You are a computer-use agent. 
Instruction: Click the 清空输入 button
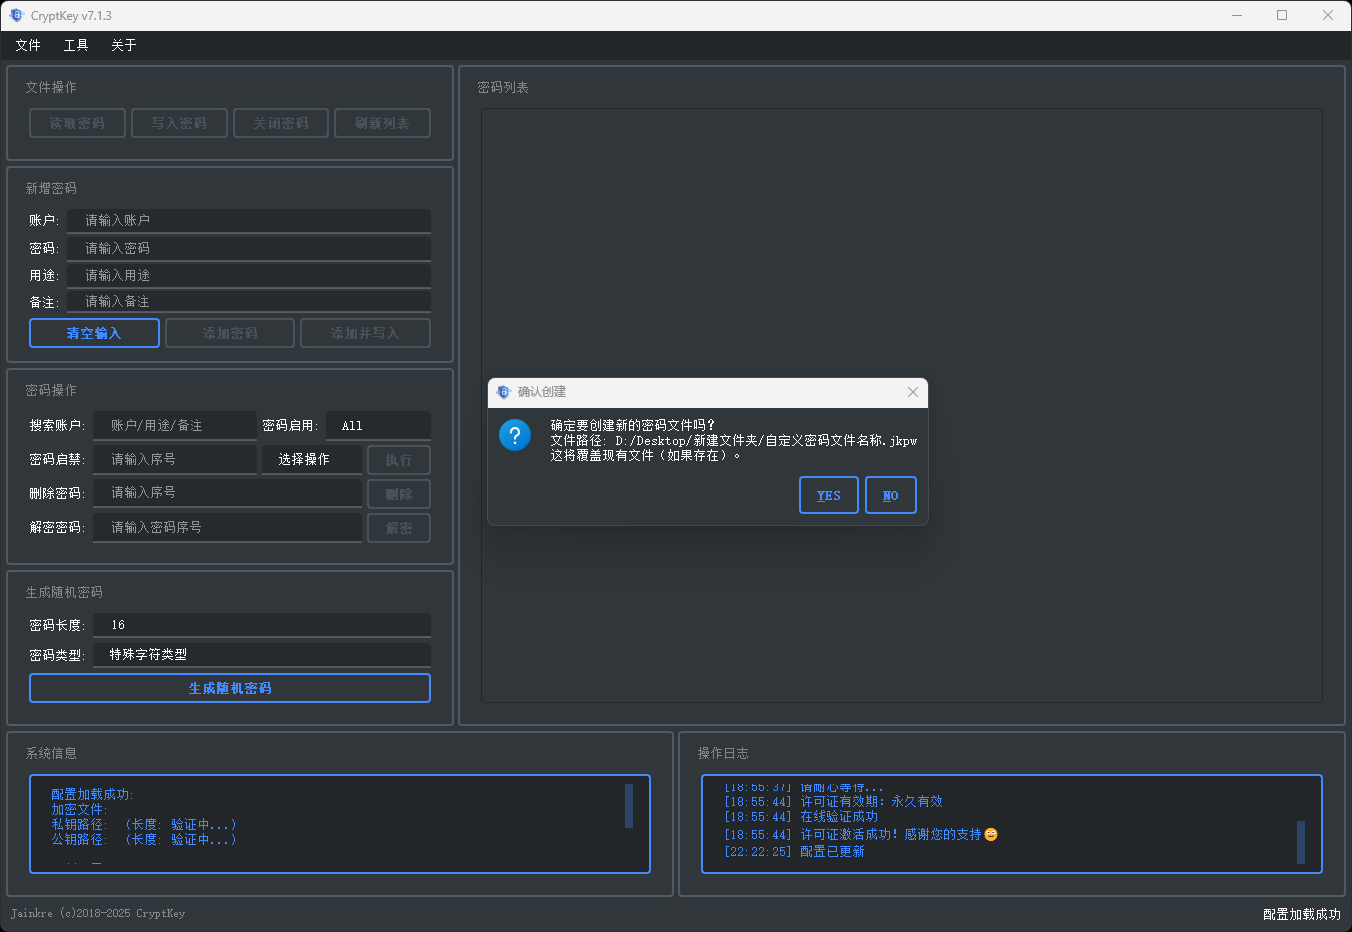[94, 333]
